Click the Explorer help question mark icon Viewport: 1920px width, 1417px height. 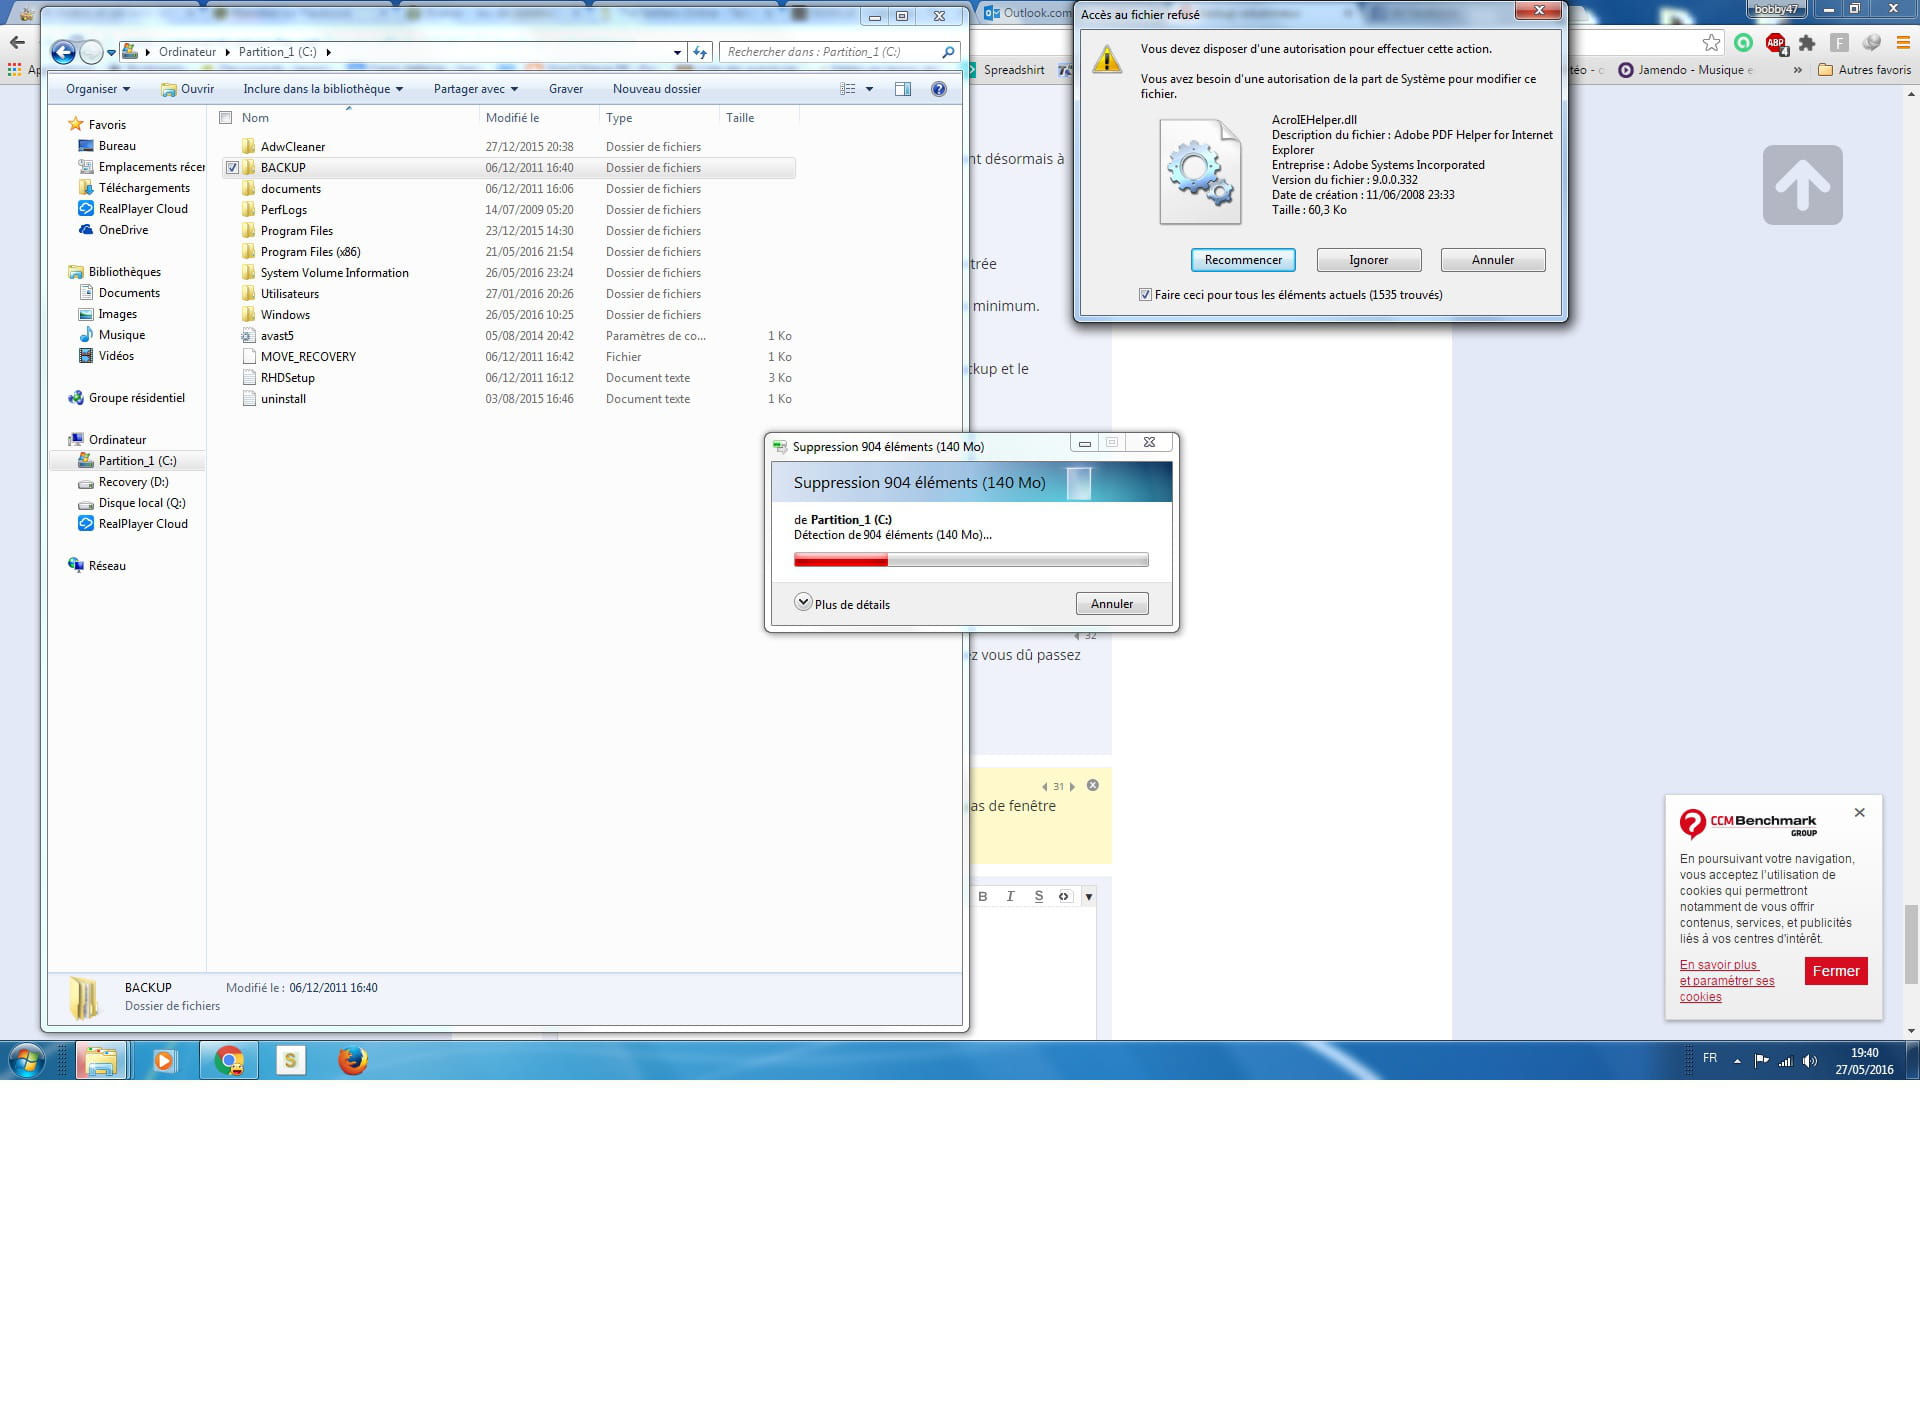[938, 89]
